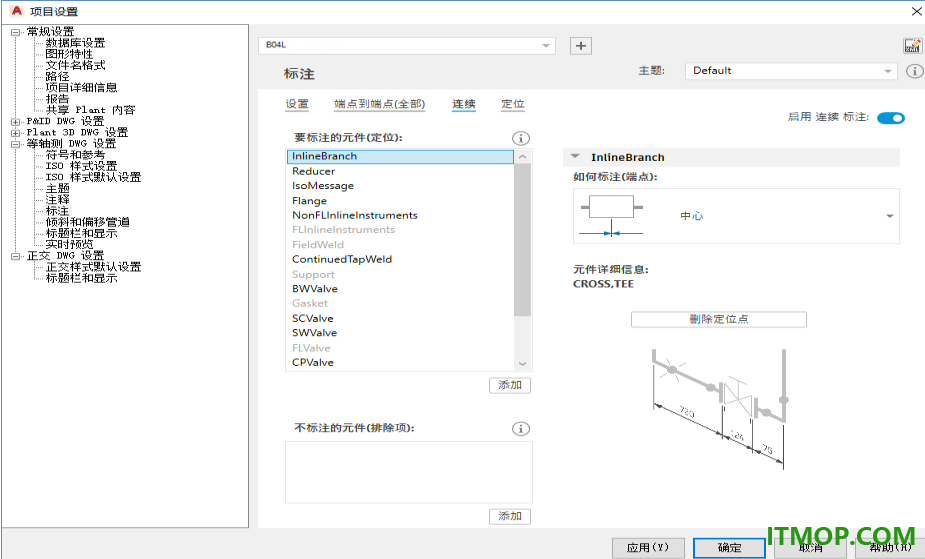The height and width of the screenshot is (559, 925).
Task: Select FLInlineInstruments in the list
Action: tap(401, 230)
